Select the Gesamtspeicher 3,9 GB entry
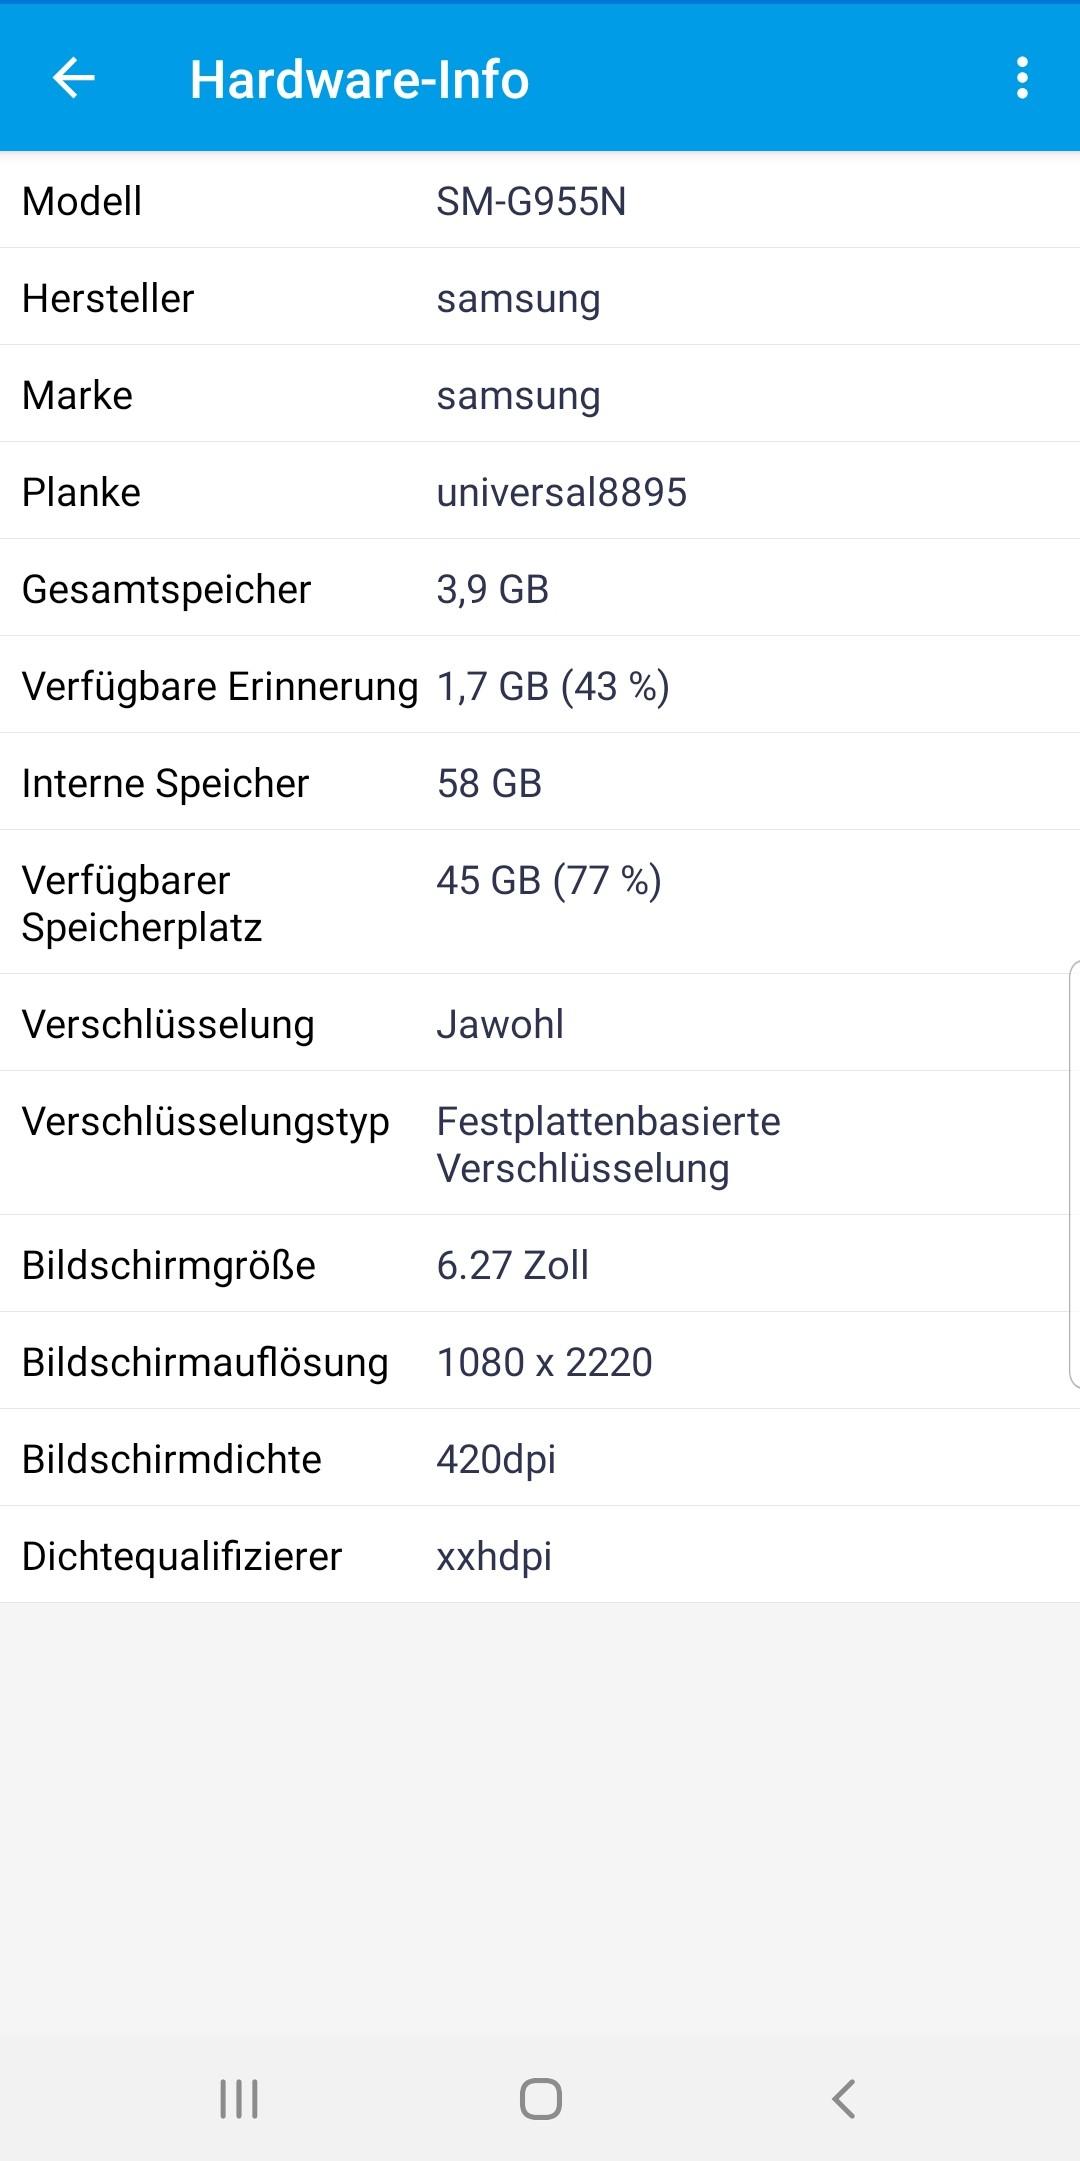The image size is (1080, 2161). click(540, 588)
